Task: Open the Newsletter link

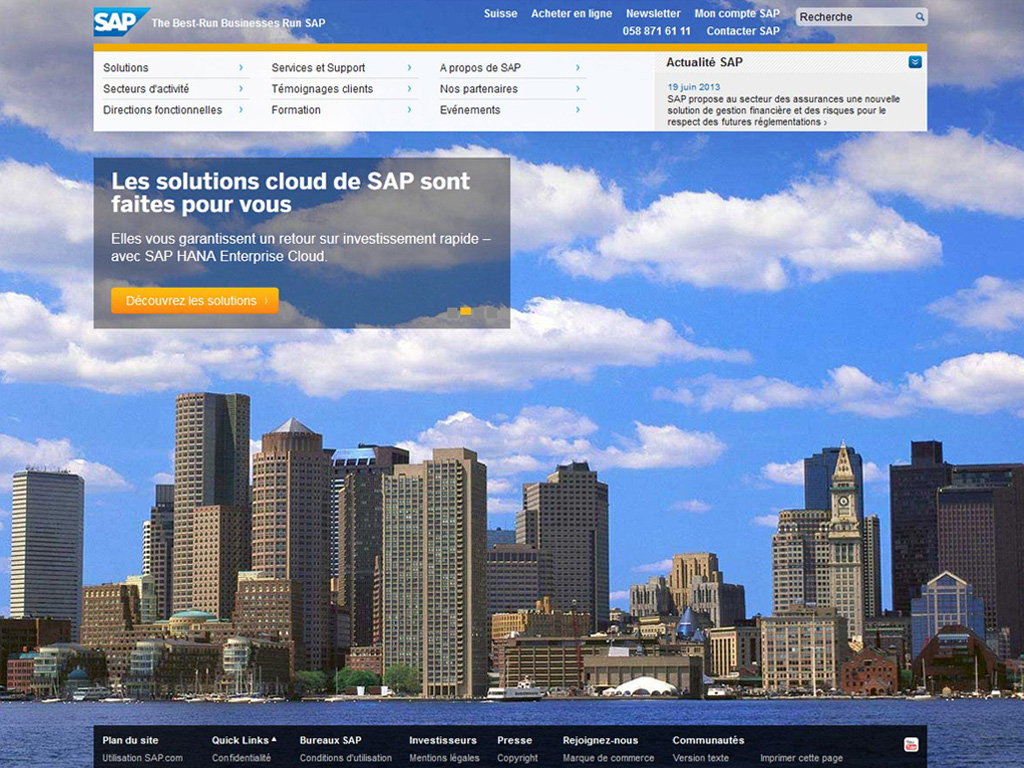Action: 653,14
